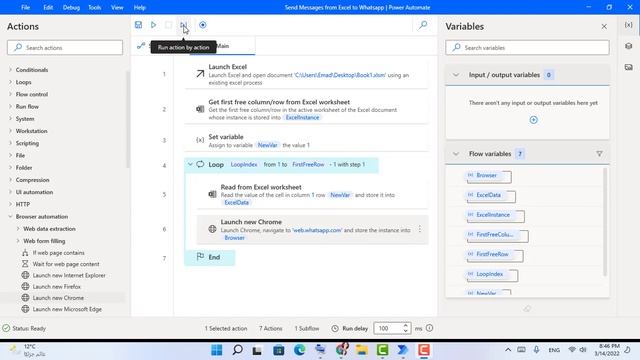Screen dimensions: 640x360
Task: Select If web page contains action
Action: (58, 253)
